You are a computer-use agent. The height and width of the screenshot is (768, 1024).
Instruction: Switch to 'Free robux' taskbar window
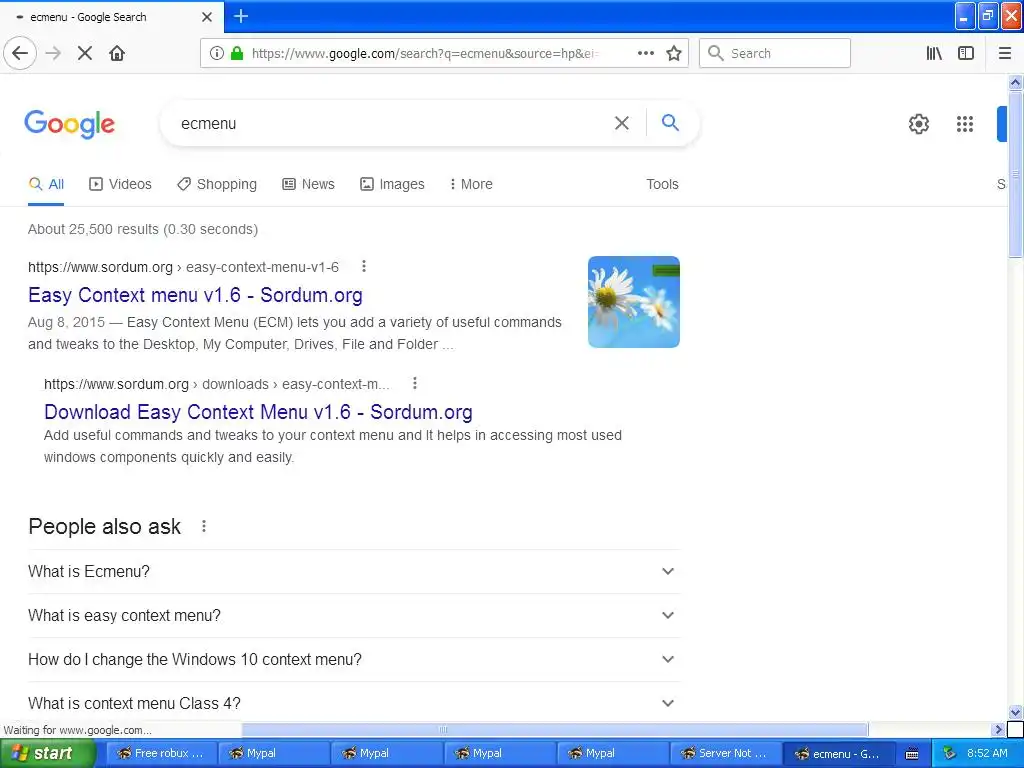[x=161, y=754]
